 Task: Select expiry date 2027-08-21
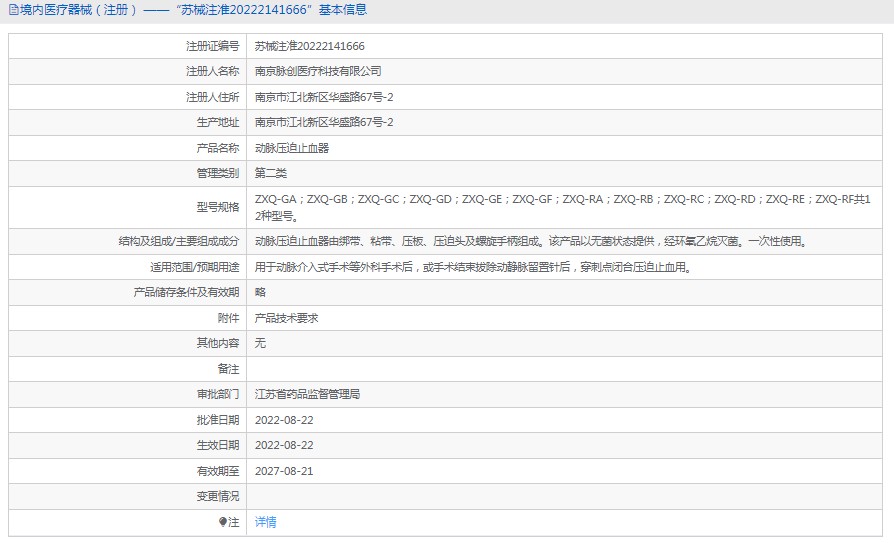pyautogui.click(x=284, y=471)
